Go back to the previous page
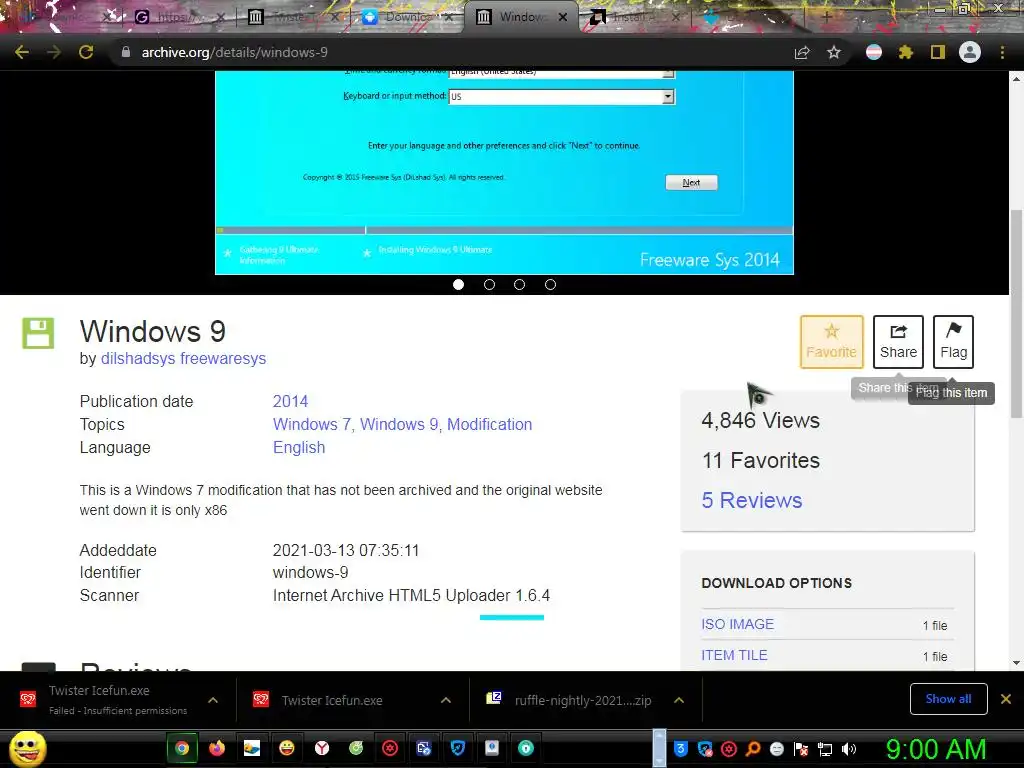This screenshot has width=1024, height=768. (22, 52)
